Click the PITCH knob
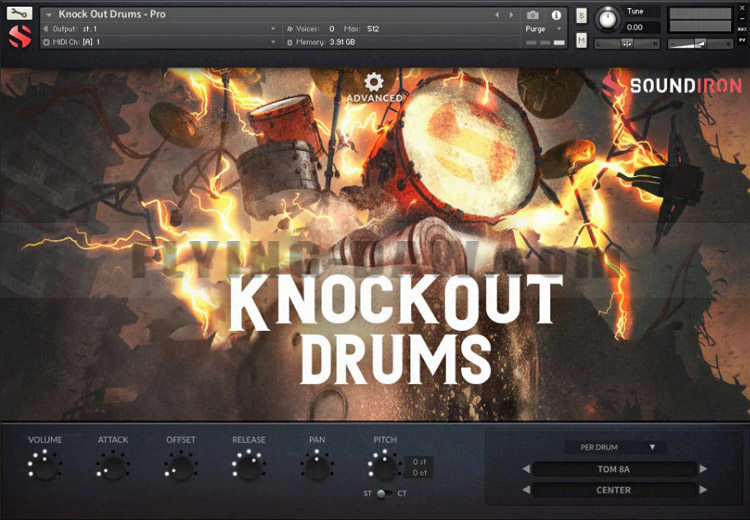 [385, 468]
